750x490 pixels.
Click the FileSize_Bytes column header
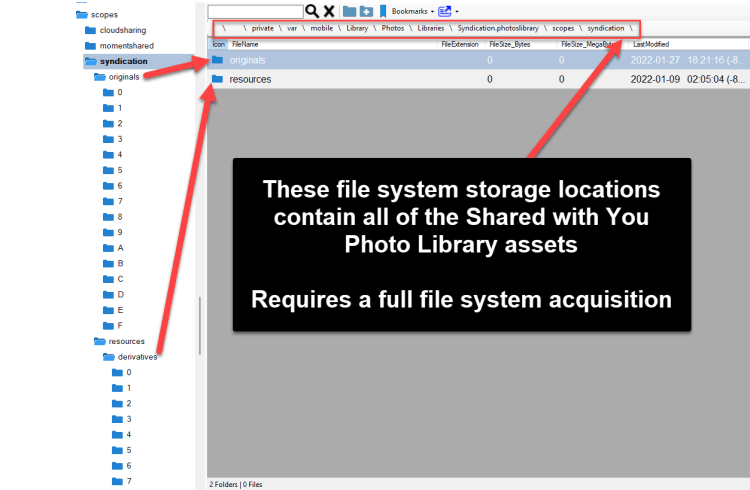(x=509, y=44)
